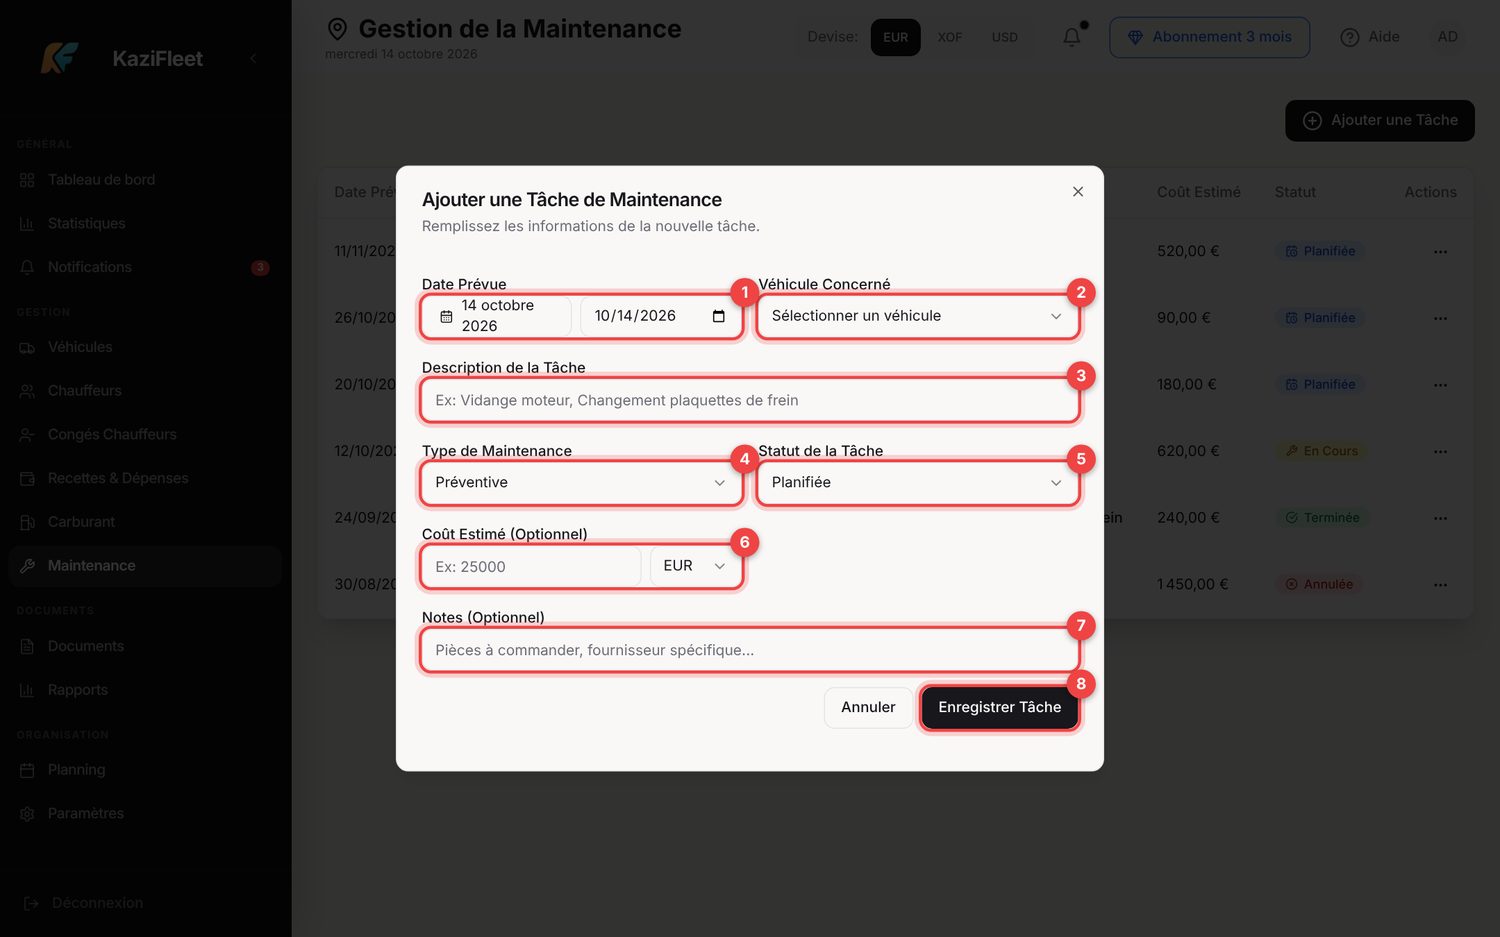
Task: Click into the Notes field
Action: coord(750,650)
